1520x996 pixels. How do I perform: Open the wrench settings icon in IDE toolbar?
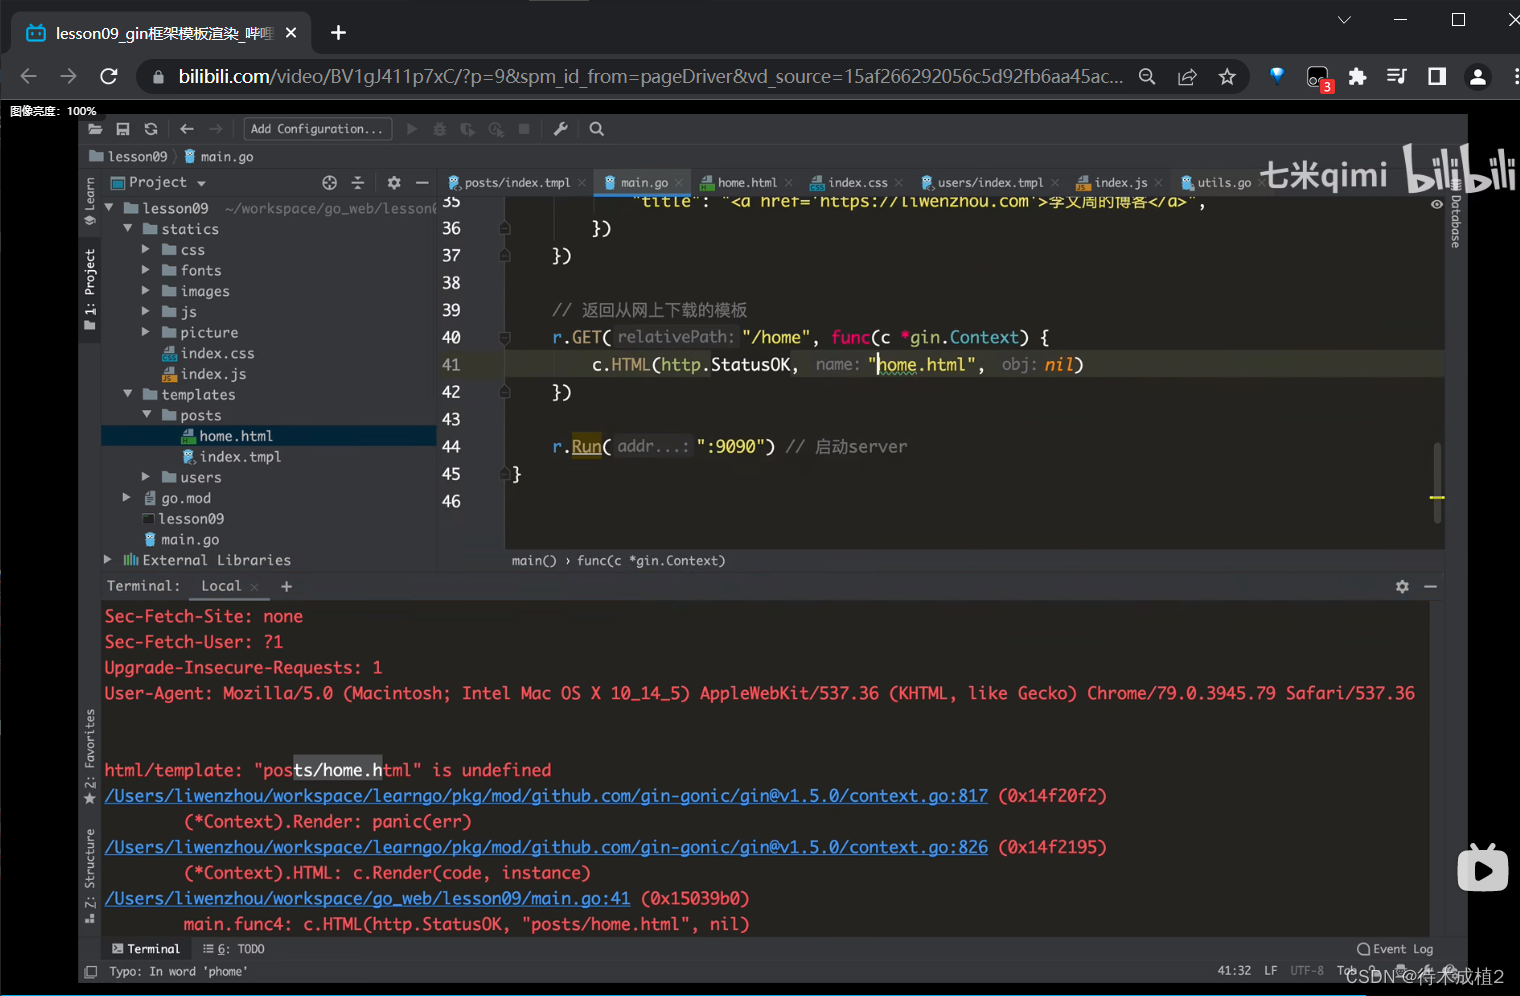pos(561,129)
